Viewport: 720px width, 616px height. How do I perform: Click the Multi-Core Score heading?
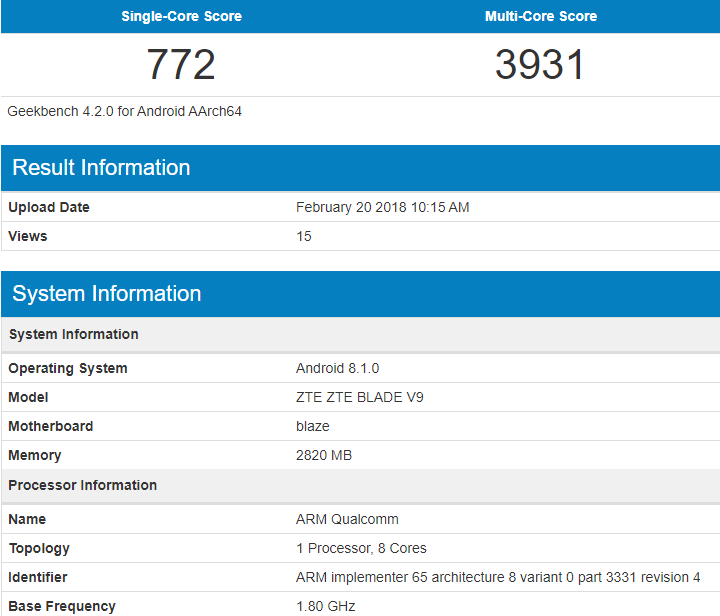coord(541,17)
